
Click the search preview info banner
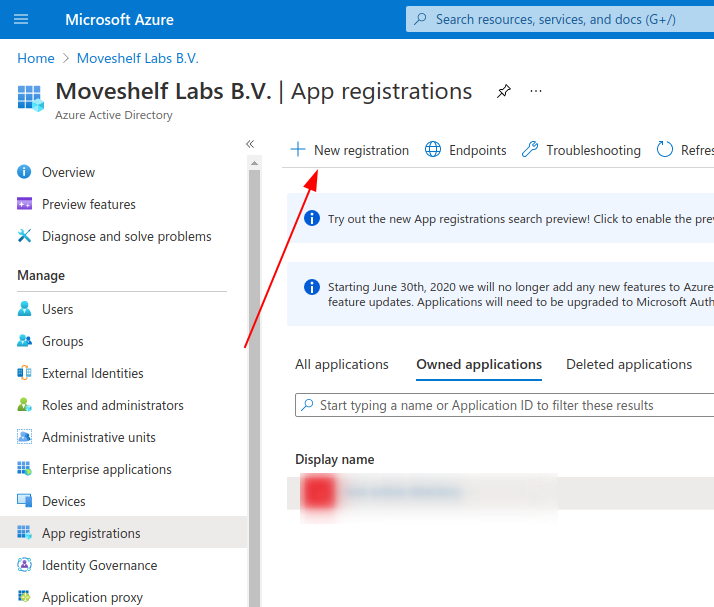[x=500, y=218]
